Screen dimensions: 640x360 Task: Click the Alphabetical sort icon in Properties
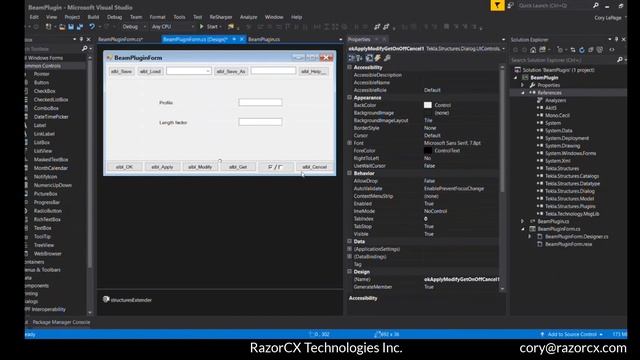[x=360, y=58]
